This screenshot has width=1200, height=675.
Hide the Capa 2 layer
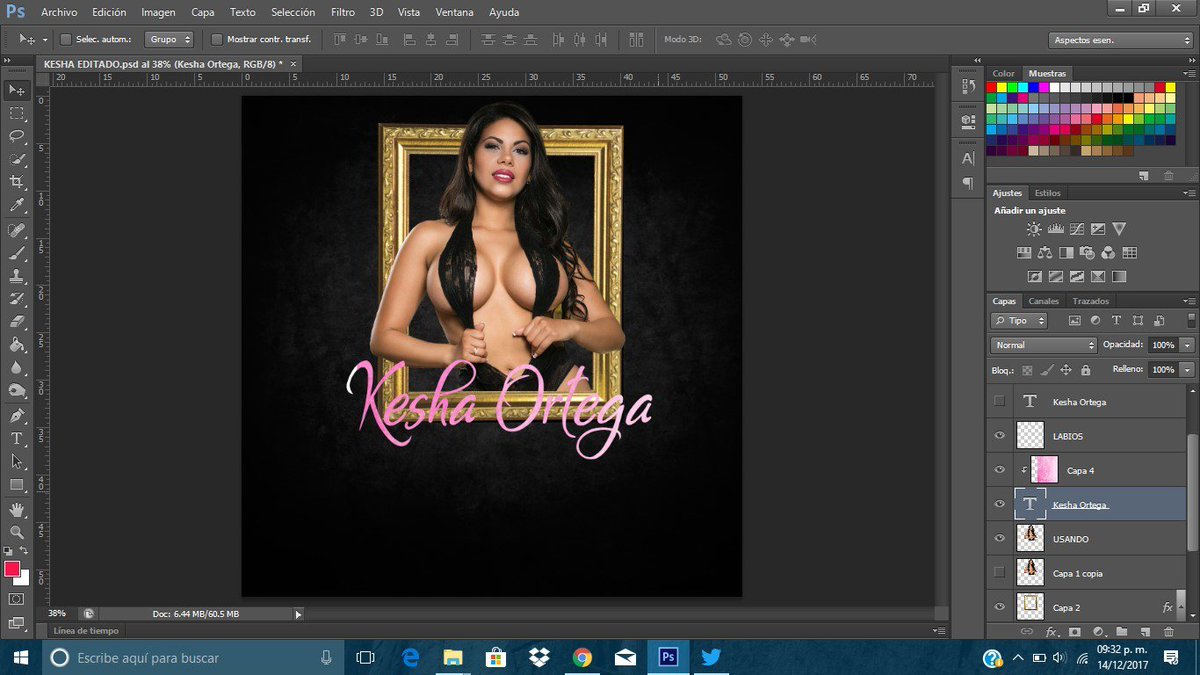tap(999, 607)
